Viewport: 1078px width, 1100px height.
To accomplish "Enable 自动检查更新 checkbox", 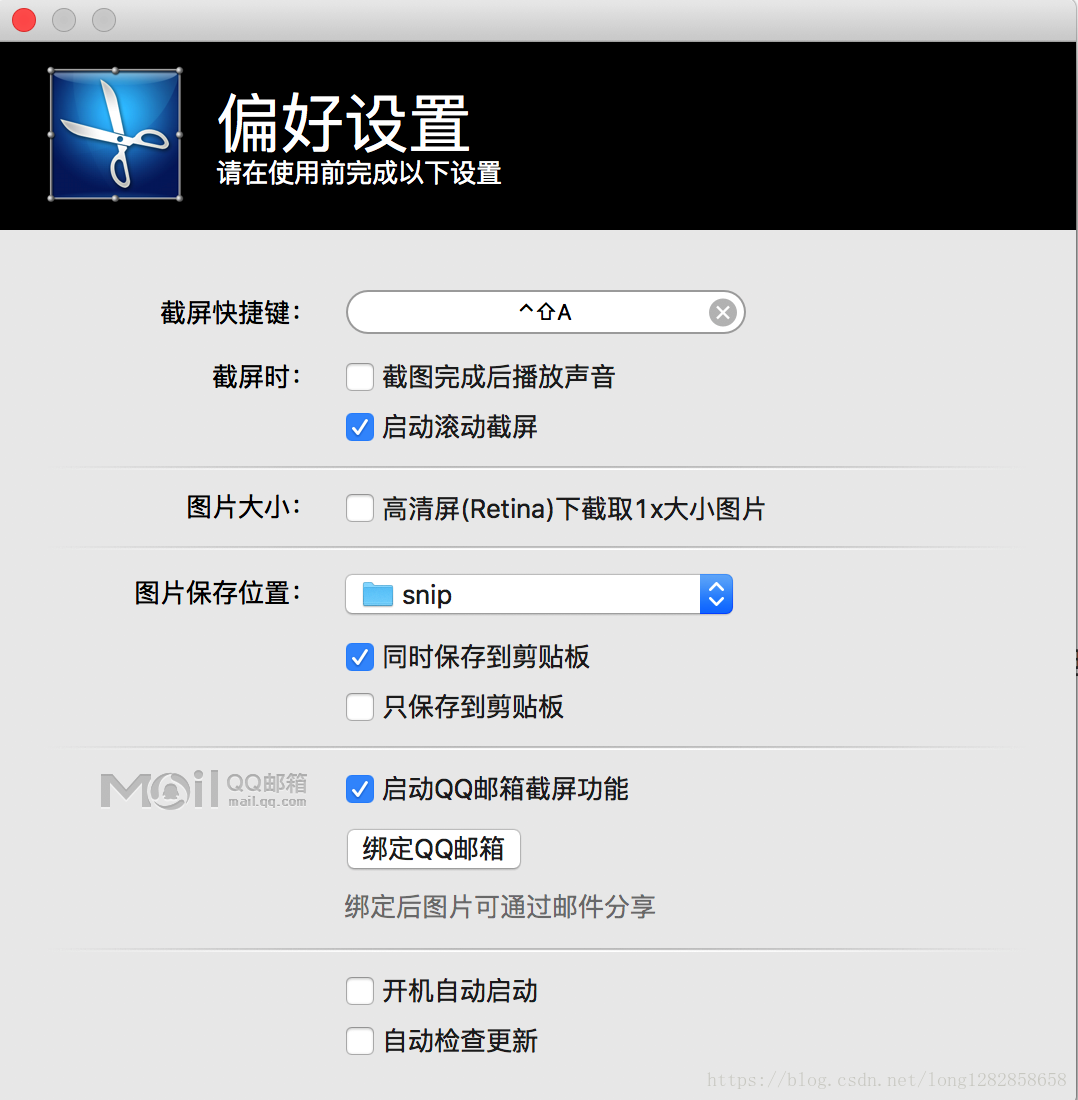I will pyautogui.click(x=360, y=1041).
